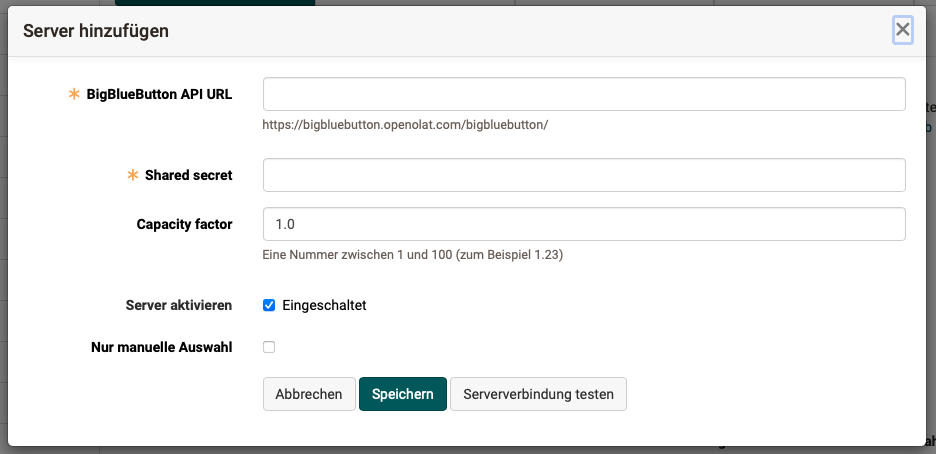Enable the Nur manuelle Auswahl checkbox
Image resolution: width=936 pixels, height=454 pixels.
(x=269, y=347)
